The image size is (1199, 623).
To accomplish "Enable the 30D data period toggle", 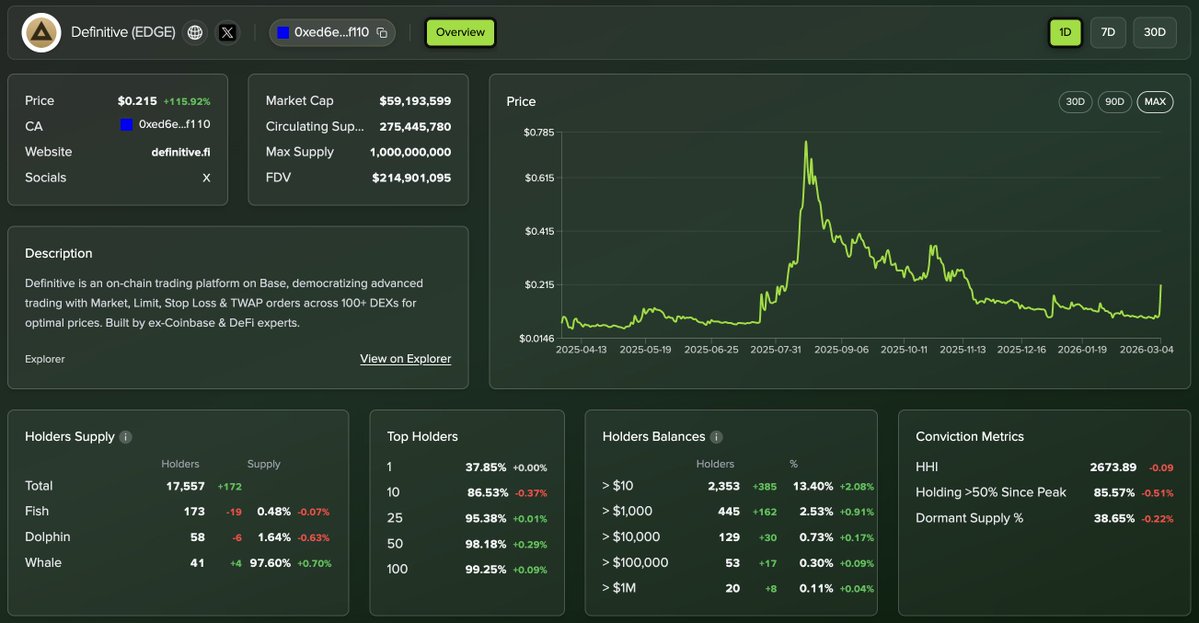I will pos(1154,32).
